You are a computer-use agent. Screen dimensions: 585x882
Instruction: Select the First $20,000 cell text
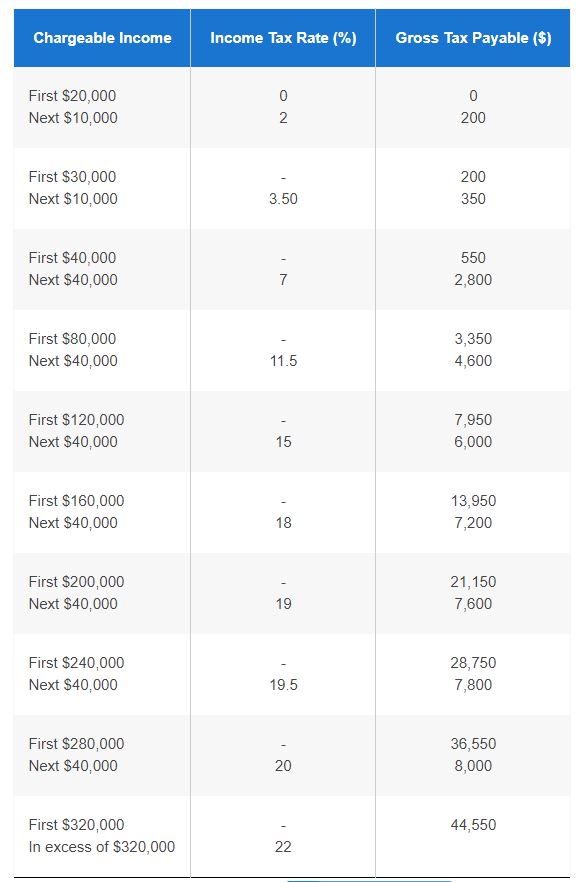[72, 96]
